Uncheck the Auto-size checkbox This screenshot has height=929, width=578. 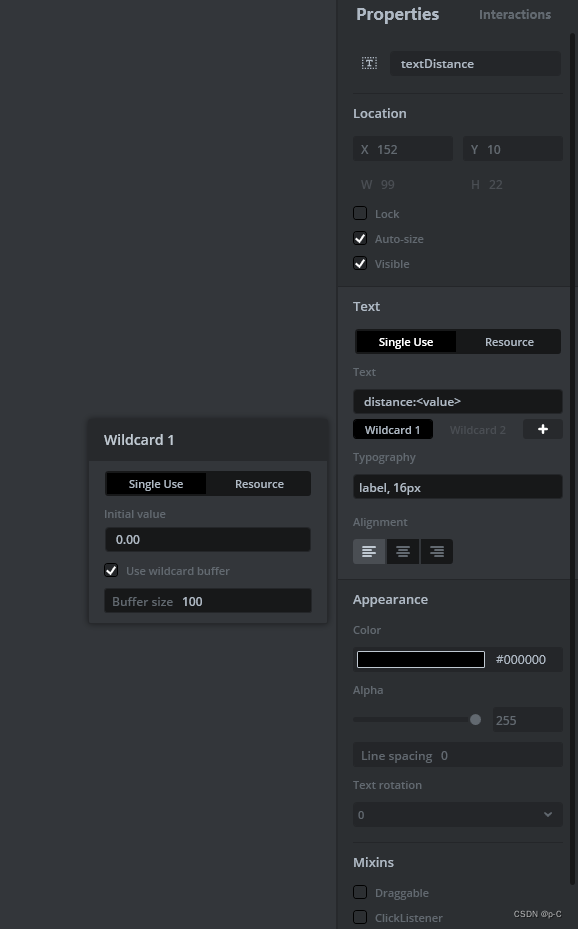click(360, 238)
